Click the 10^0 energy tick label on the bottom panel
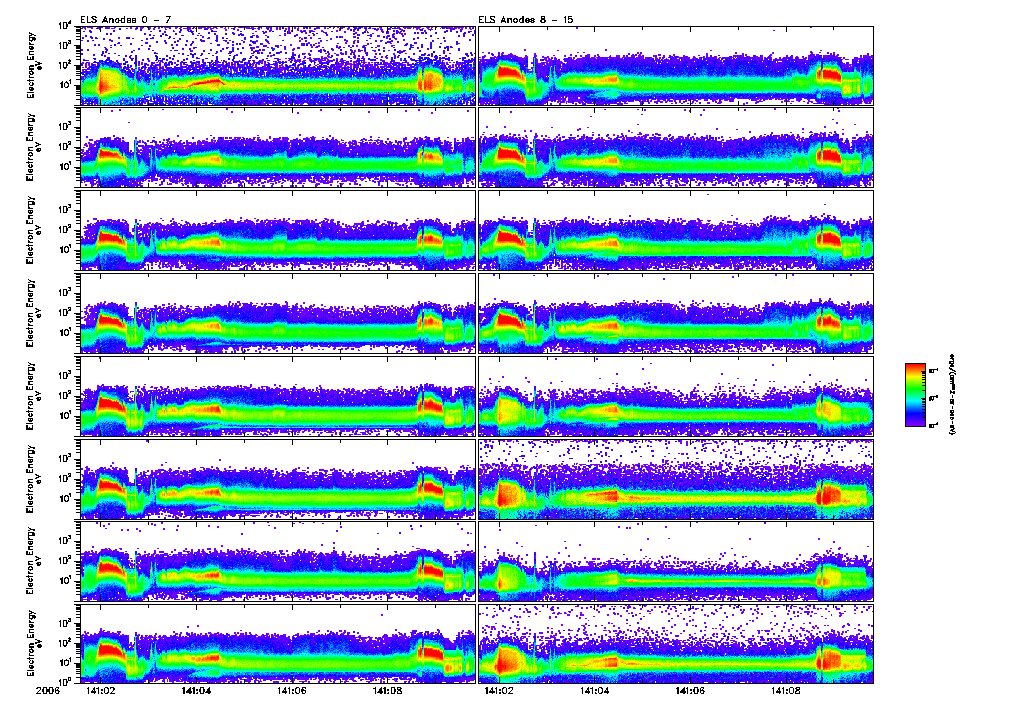The height and width of the screenshot is (708, 1024). (64, 681)
